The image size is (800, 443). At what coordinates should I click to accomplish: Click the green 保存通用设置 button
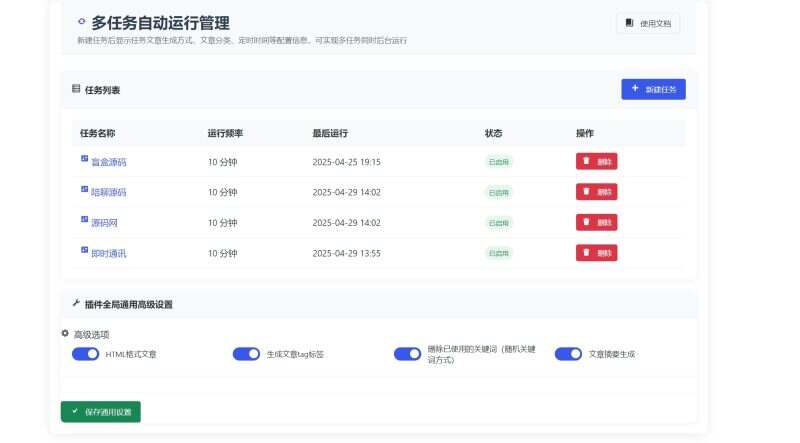point(101,412)
